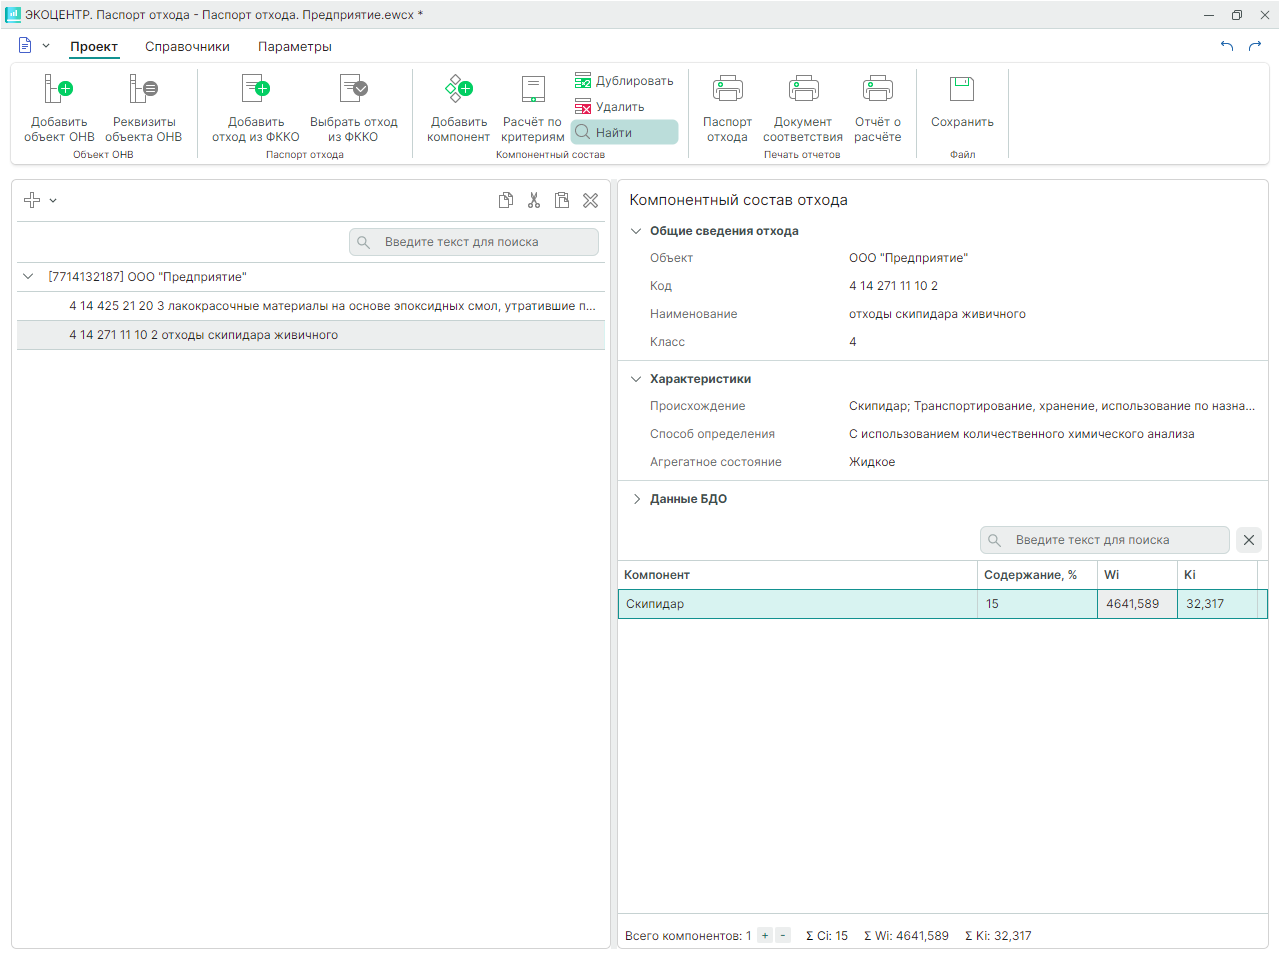The height and width of the screenshot is (960, 1280).
Task: Click minus button next to Всего компонентов
Action: coord(783,936)
